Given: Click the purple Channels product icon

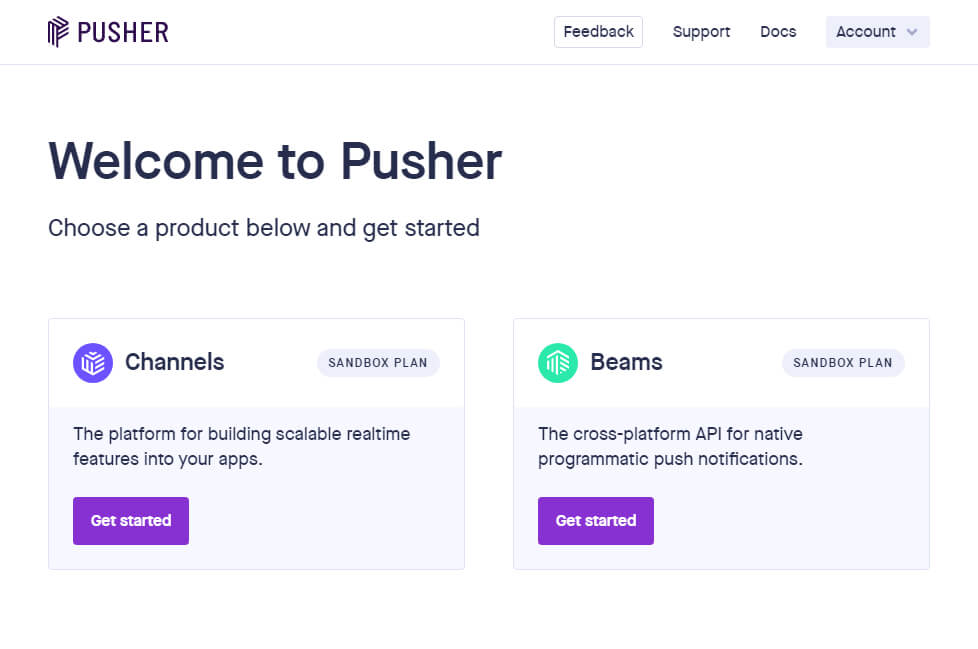Looking at the screenshot, I should click(93, 362).
